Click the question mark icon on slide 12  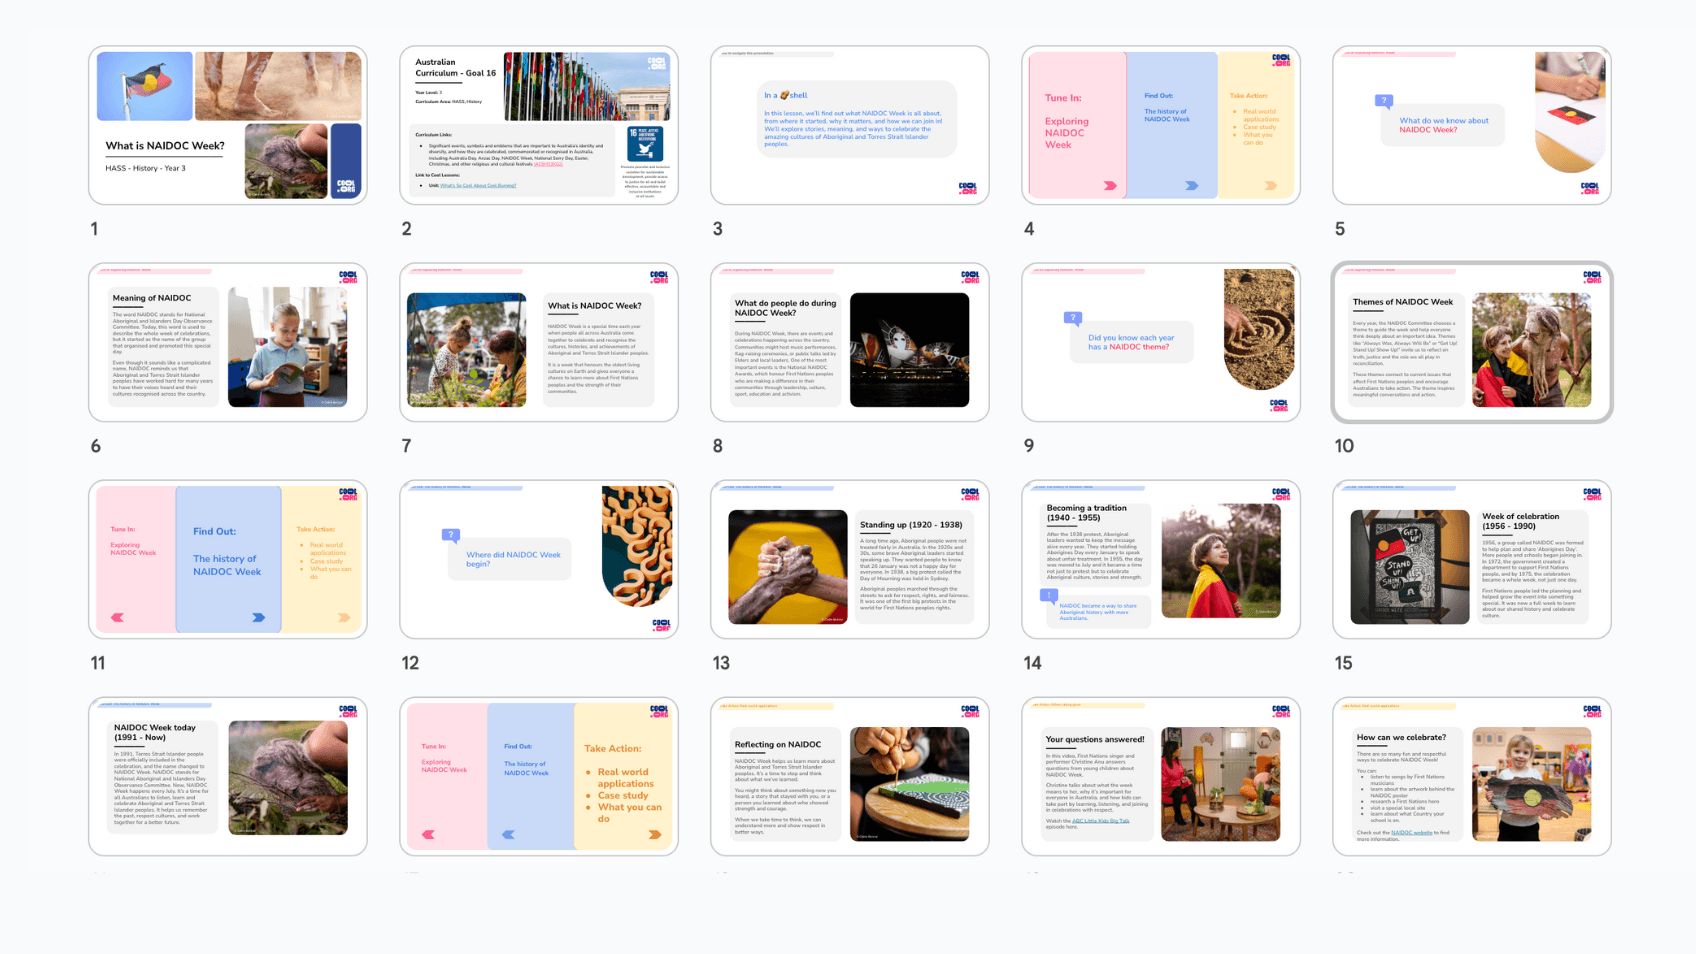coord(451,535)
